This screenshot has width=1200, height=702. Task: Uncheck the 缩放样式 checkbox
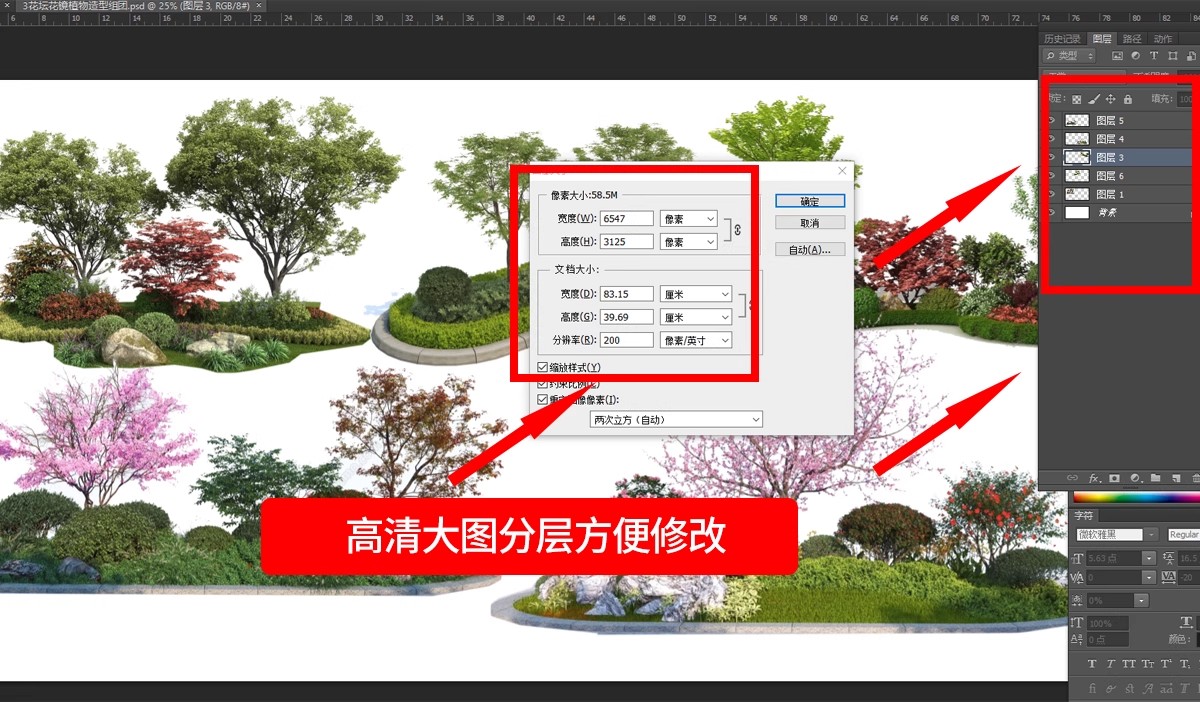(x=542, y=367)
